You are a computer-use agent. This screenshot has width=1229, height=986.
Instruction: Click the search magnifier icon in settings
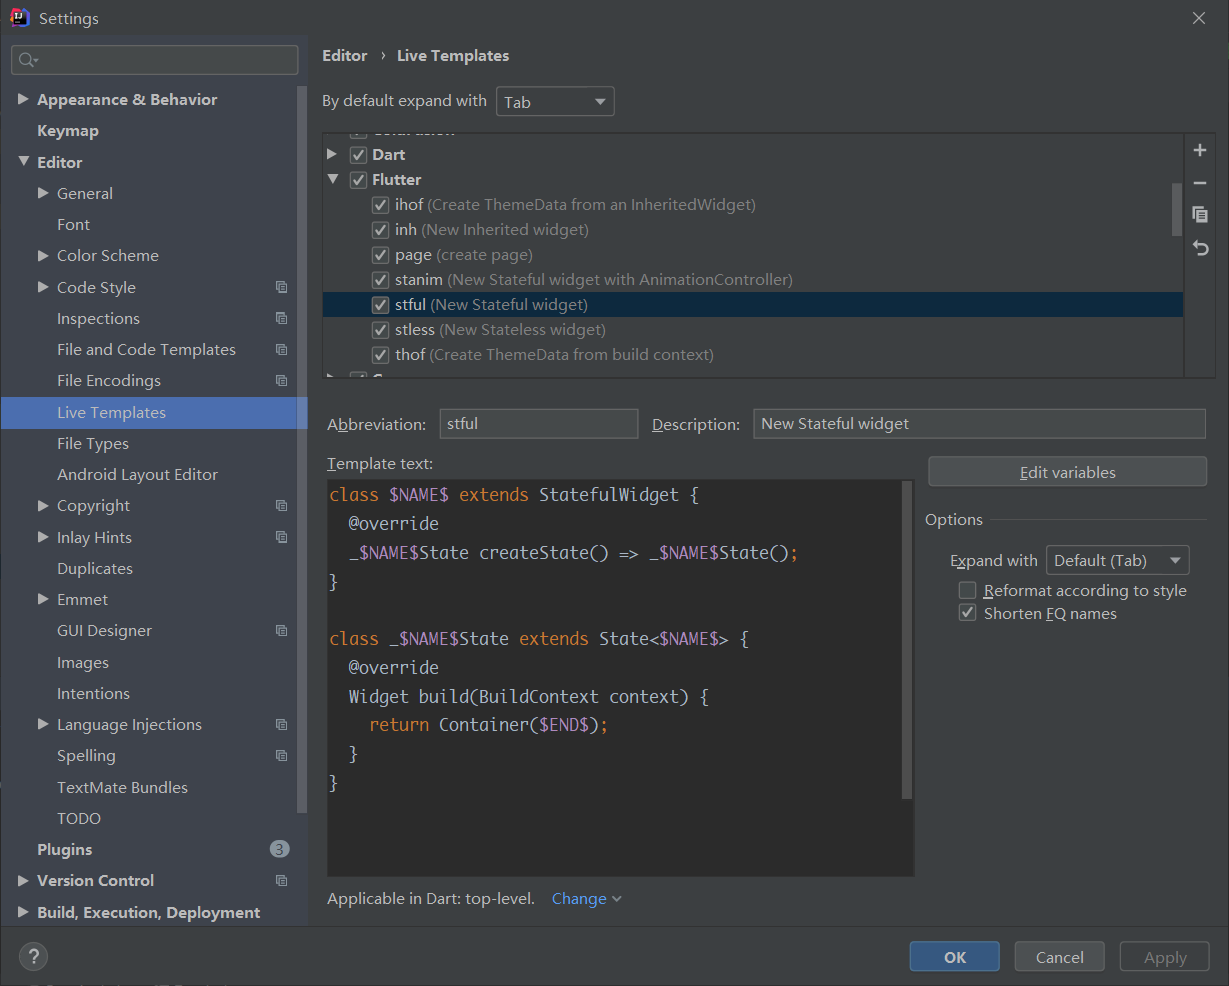point(27,60)
